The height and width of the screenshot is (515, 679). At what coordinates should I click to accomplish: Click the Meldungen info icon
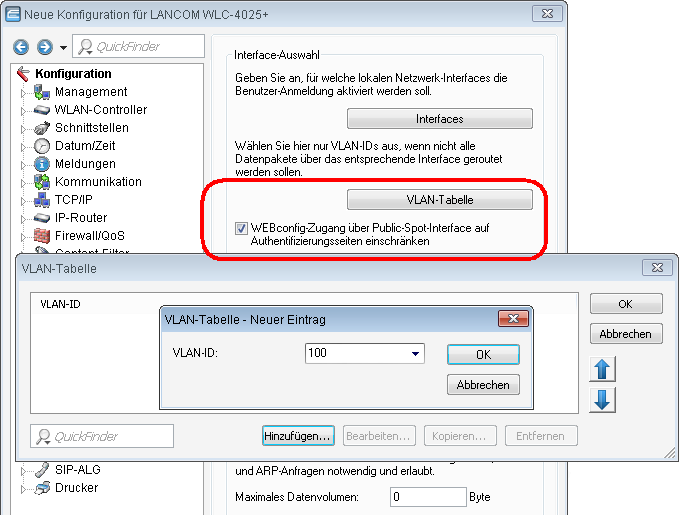[42, 164]
